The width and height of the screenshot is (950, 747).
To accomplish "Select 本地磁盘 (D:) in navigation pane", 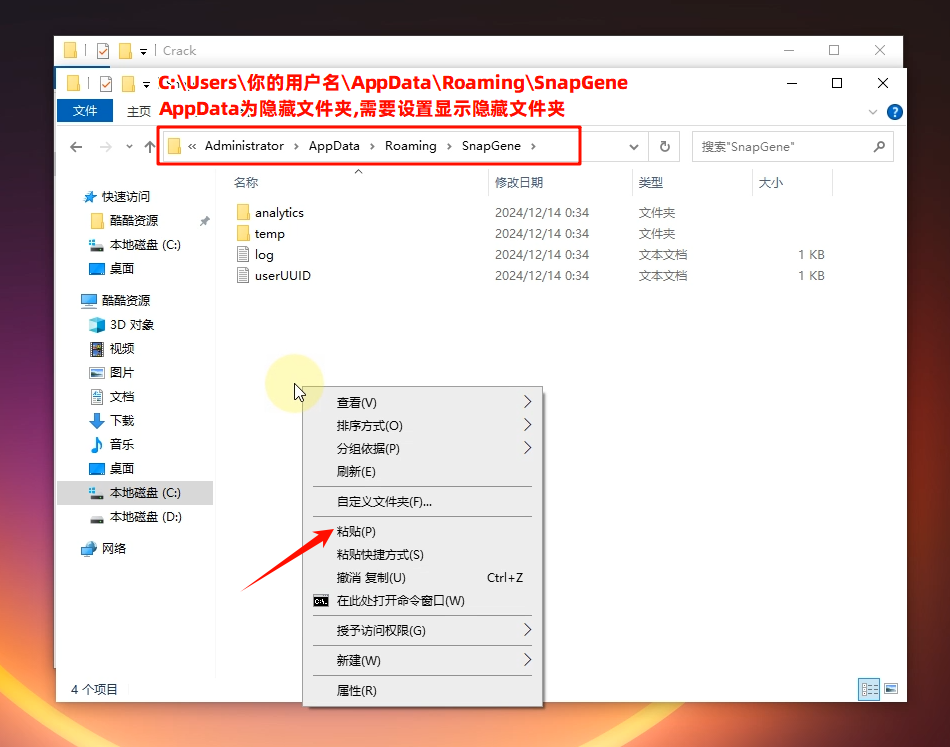I will [x=145, y=517].
